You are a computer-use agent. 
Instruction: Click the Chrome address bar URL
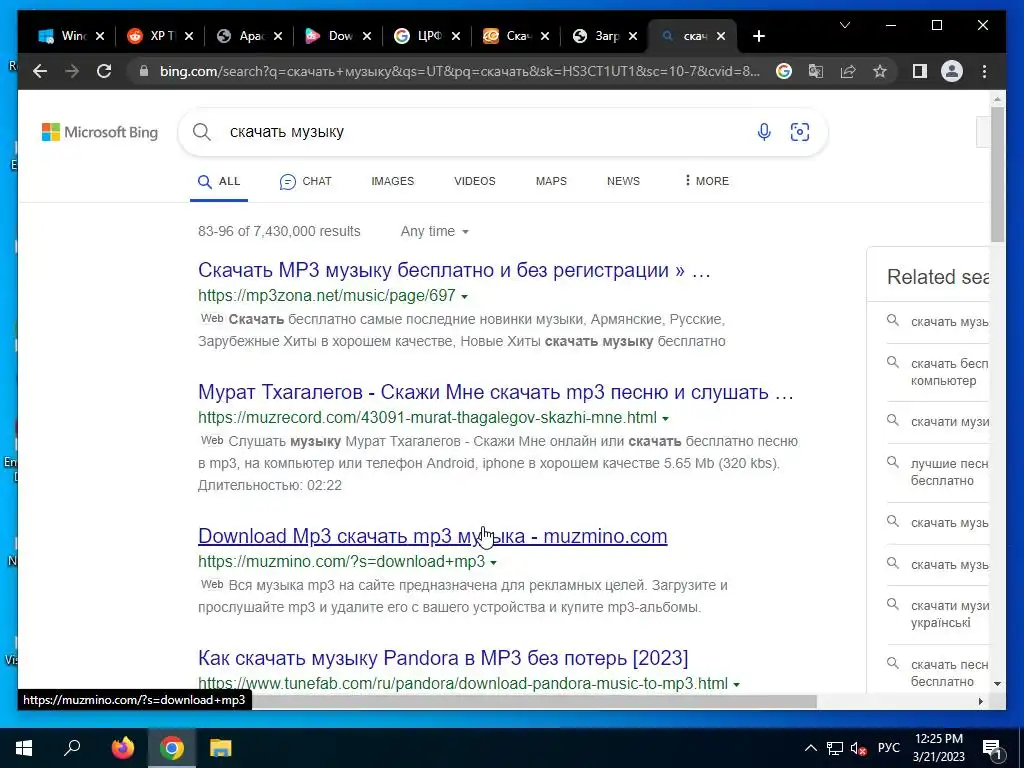[460, 71]
